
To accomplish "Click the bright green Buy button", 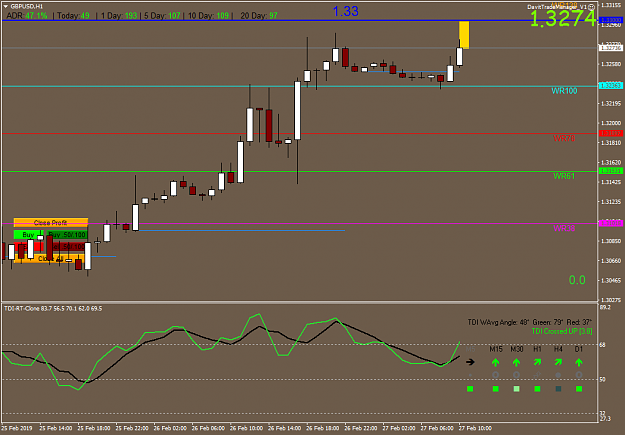I will tap(28, 235).
